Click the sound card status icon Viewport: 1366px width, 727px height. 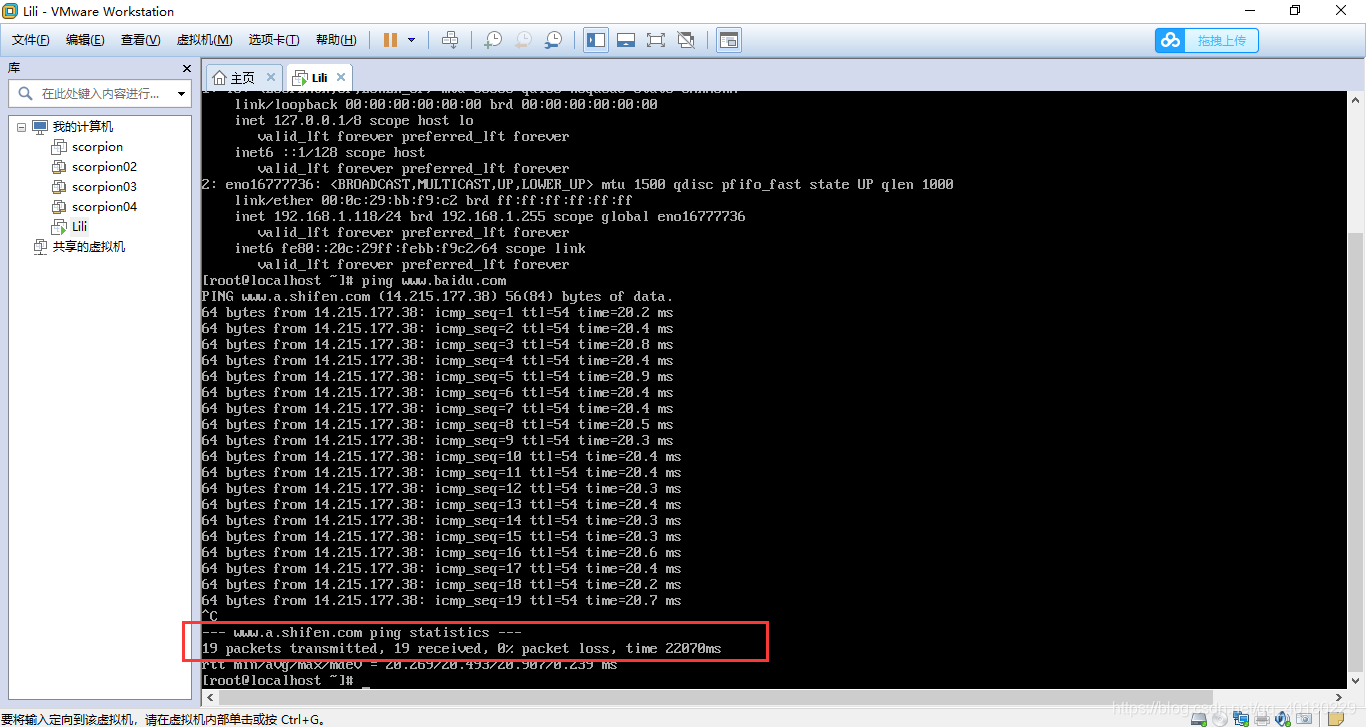pos(1284,718)
